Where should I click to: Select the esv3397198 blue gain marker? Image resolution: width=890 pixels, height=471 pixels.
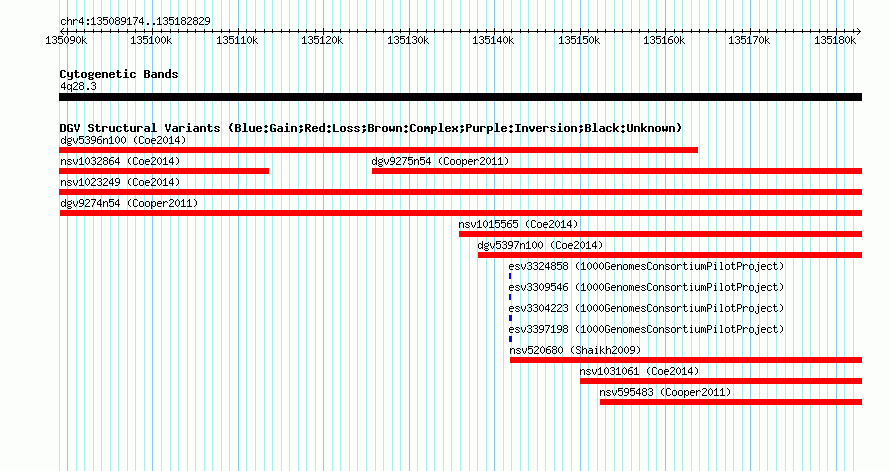click(510, 339)
